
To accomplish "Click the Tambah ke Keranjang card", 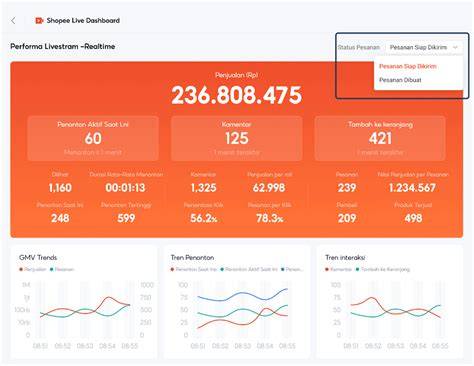I will coord(380,138).
